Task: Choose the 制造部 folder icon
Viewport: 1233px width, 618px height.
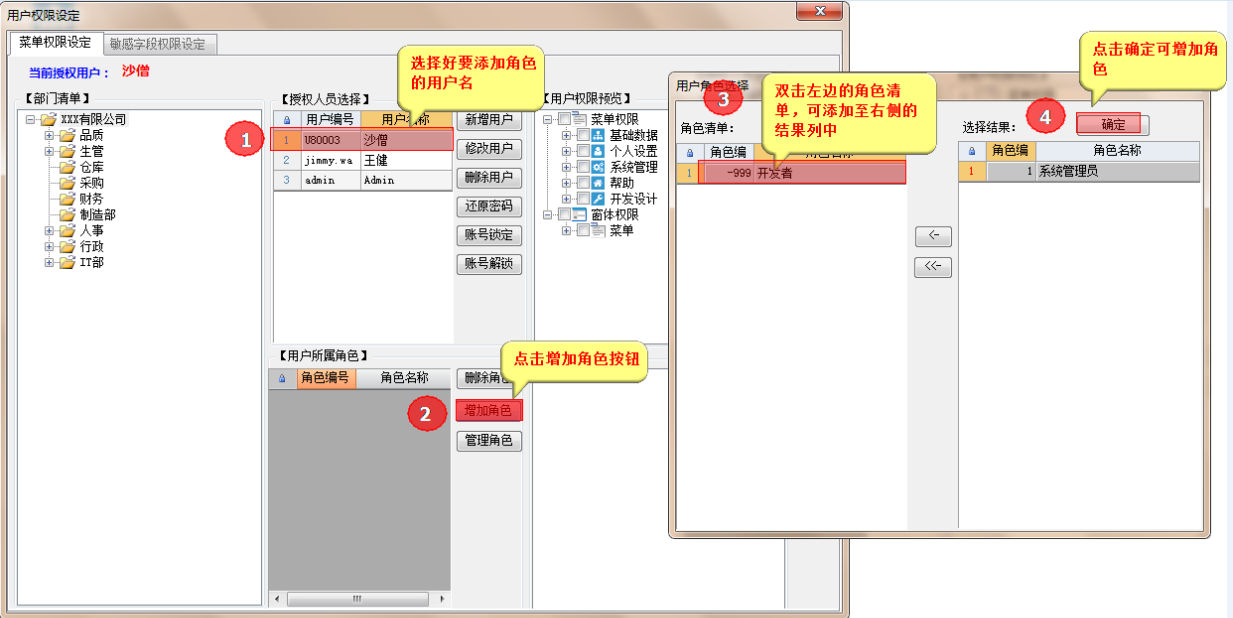Action: tap(67, 215)
